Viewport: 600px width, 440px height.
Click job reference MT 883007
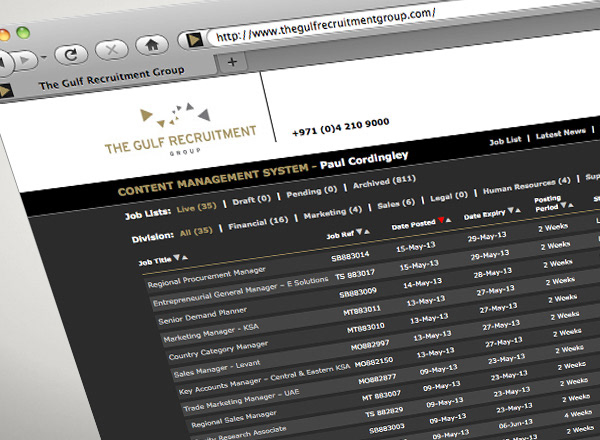click(382, 395)
